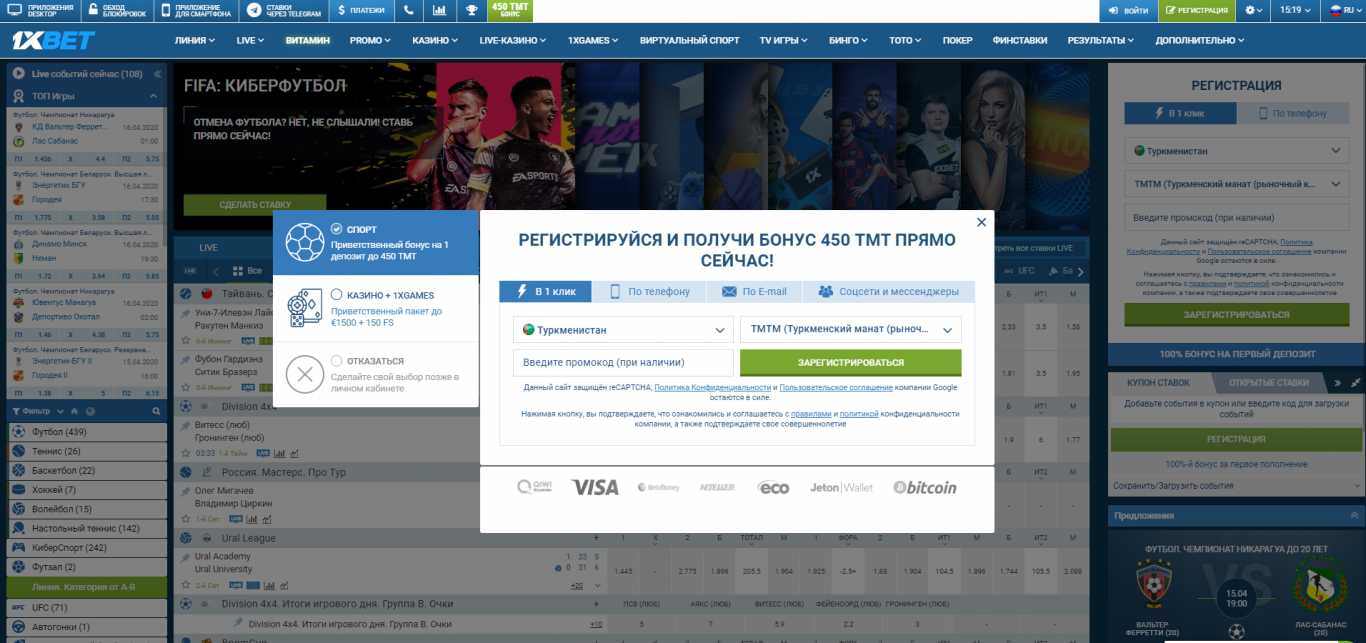Open the TMTM currency dropdown
The width and height of the screenshot is (1366, 643).
tap(850, 328)
